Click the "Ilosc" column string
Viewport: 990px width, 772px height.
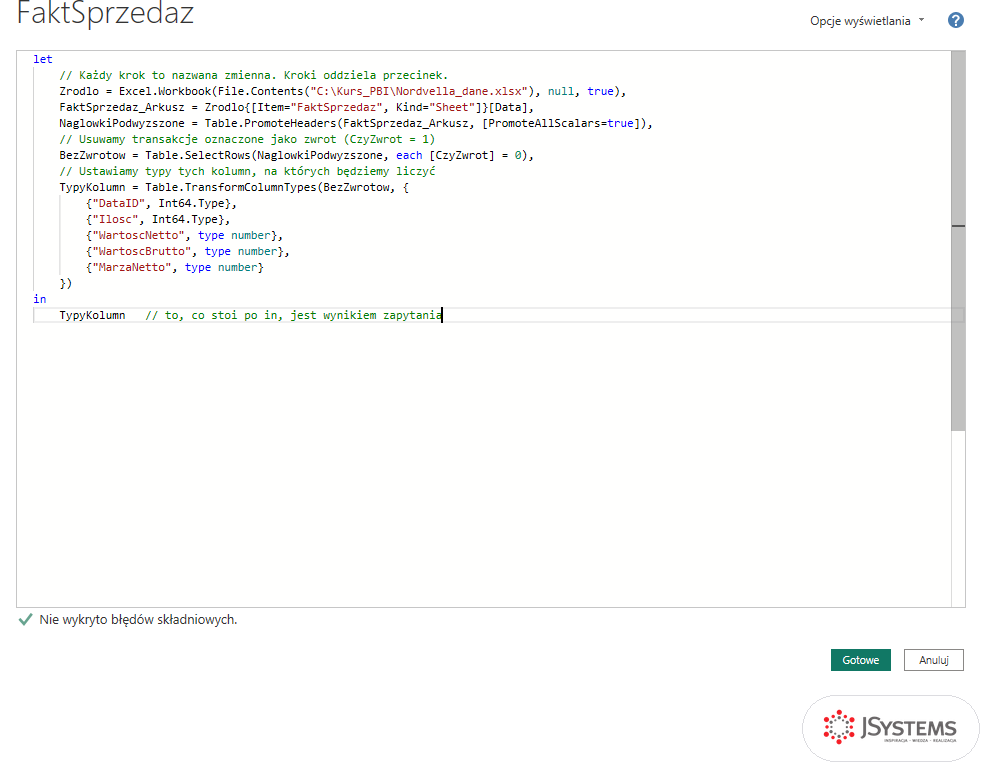pos(116,219)
